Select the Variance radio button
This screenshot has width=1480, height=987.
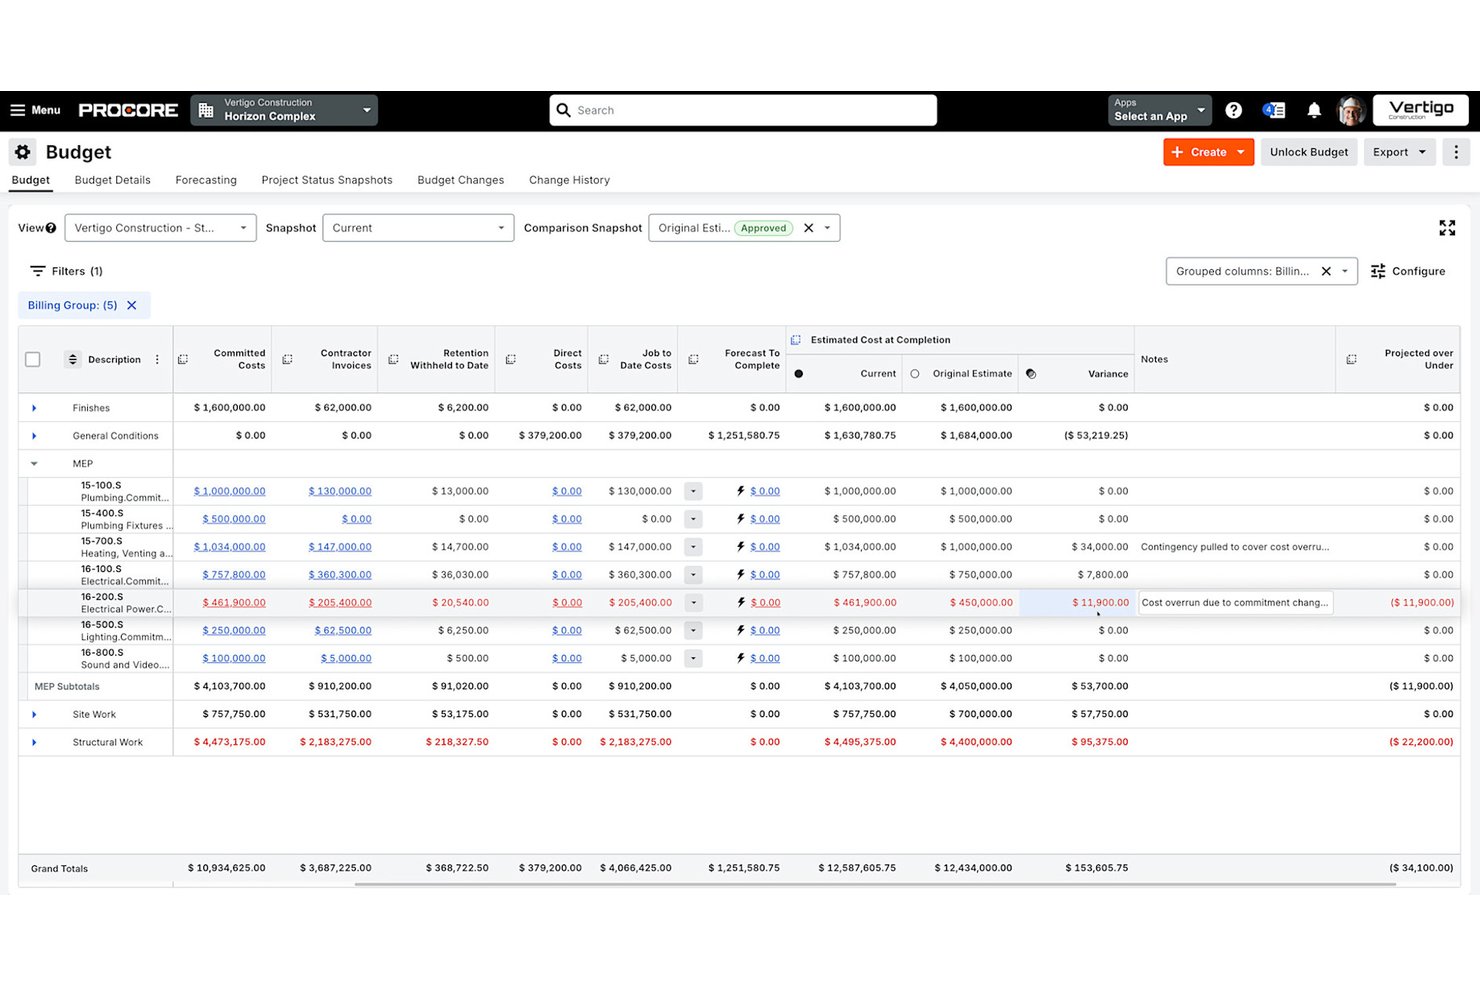1031,374
